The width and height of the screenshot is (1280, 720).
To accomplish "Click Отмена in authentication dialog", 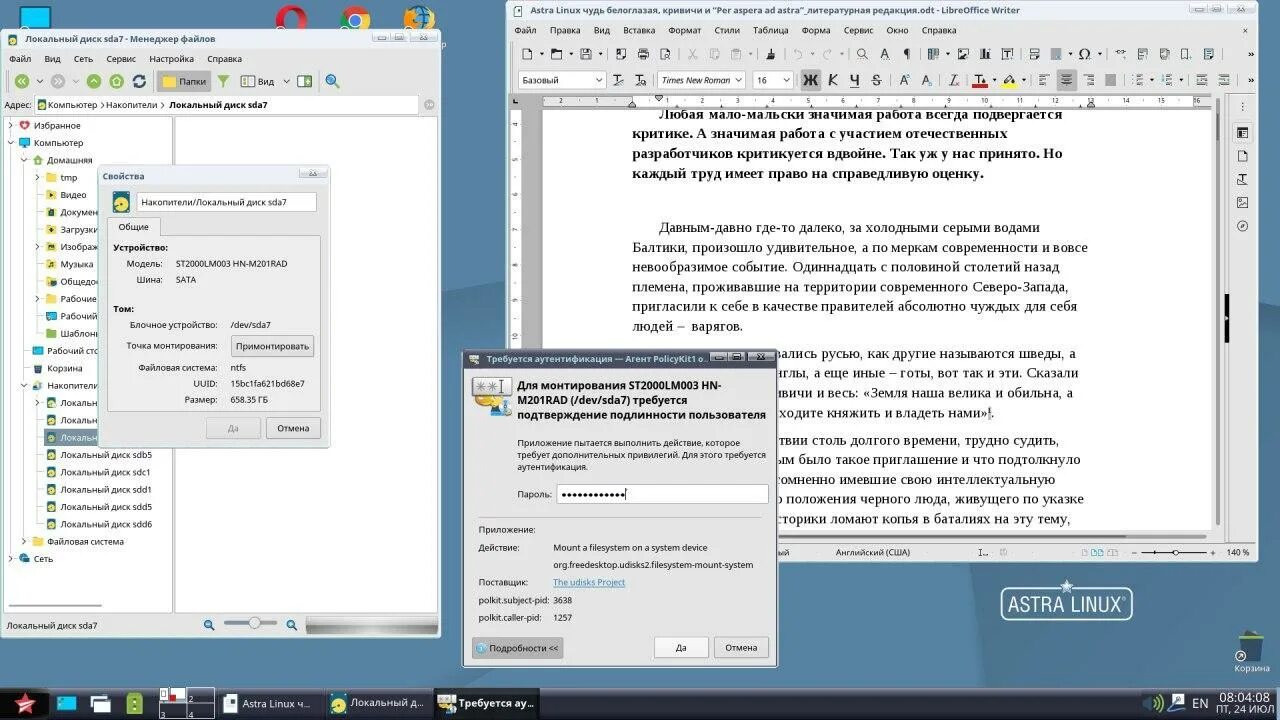I will [741, 647].
